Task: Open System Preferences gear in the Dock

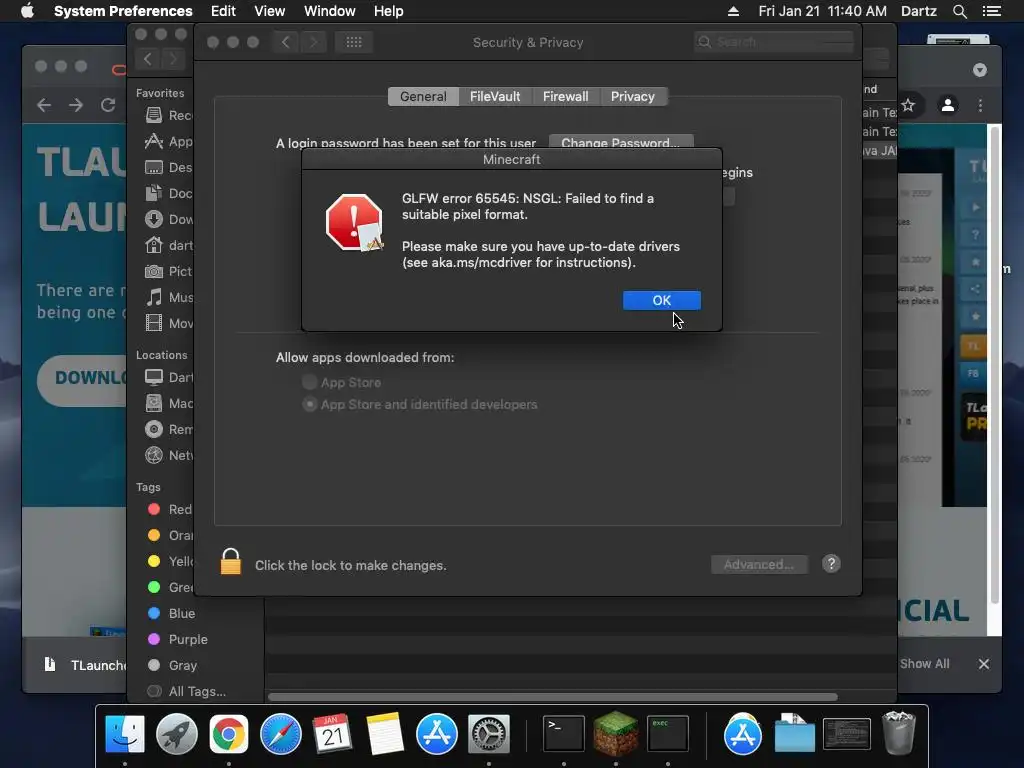Action: [x=488, y=734]
